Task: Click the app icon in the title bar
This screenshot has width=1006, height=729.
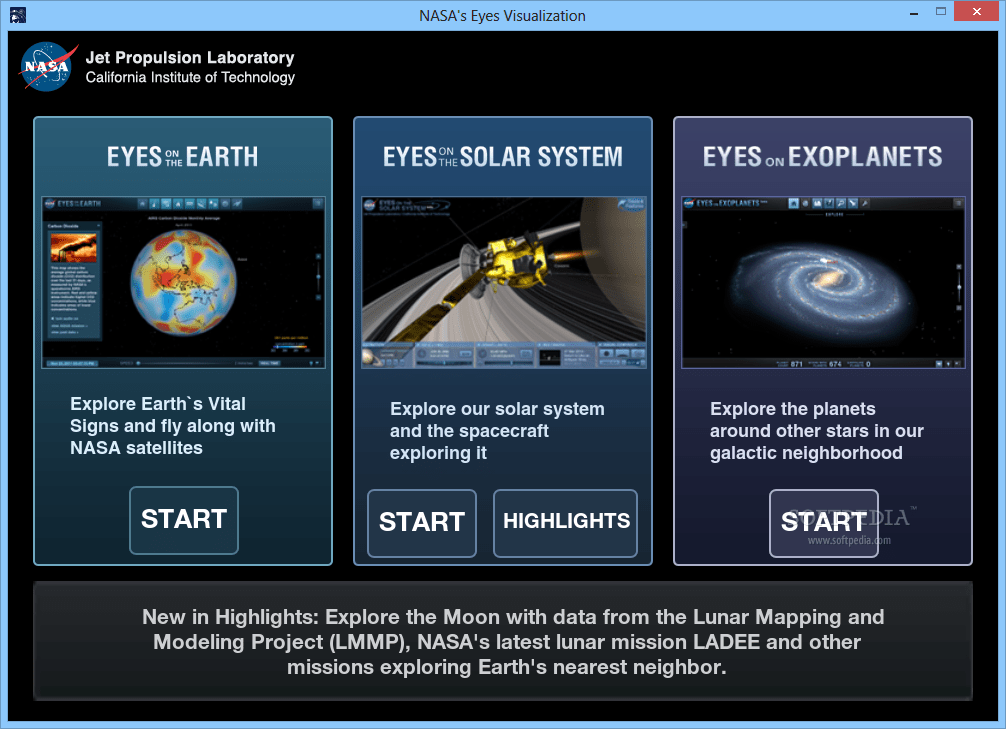Action: [18, 15]
